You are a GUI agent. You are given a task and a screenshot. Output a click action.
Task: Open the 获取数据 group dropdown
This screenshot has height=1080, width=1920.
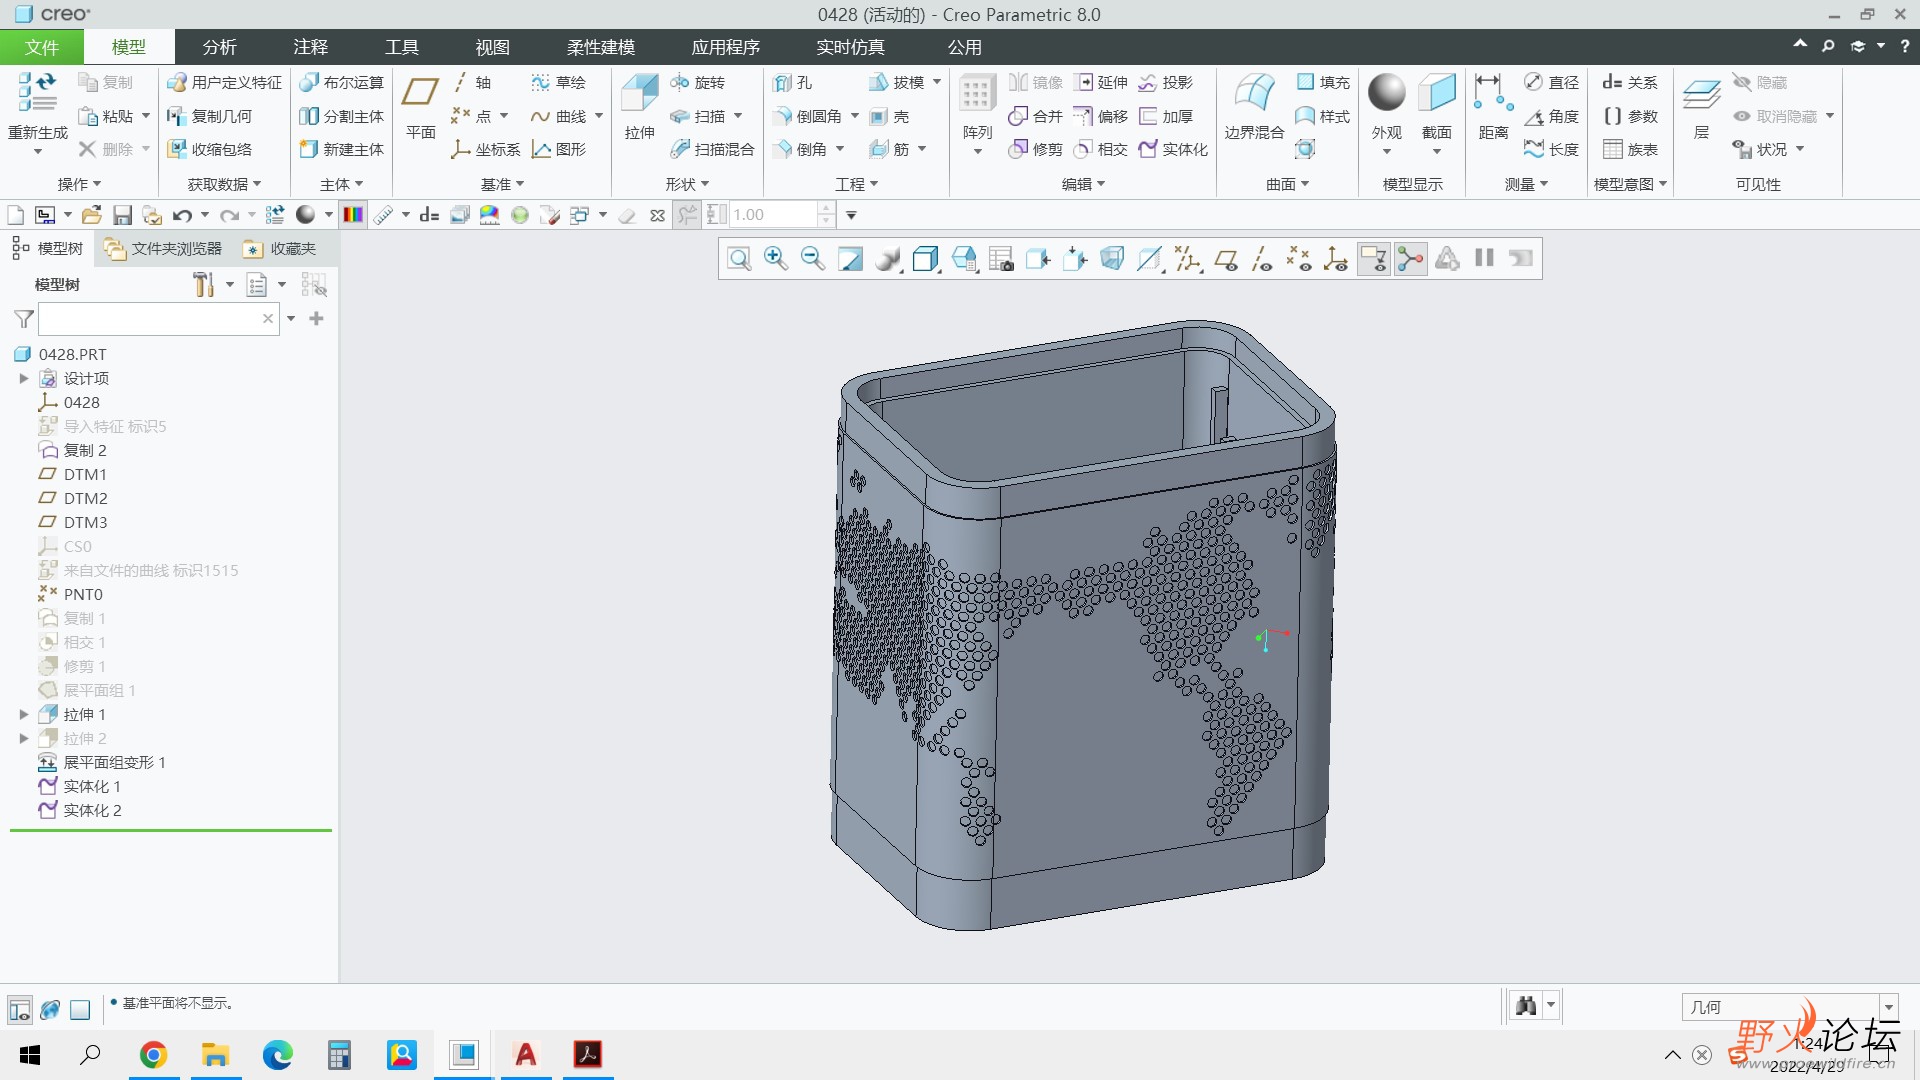pyautogui.click(x=224, y=184)
